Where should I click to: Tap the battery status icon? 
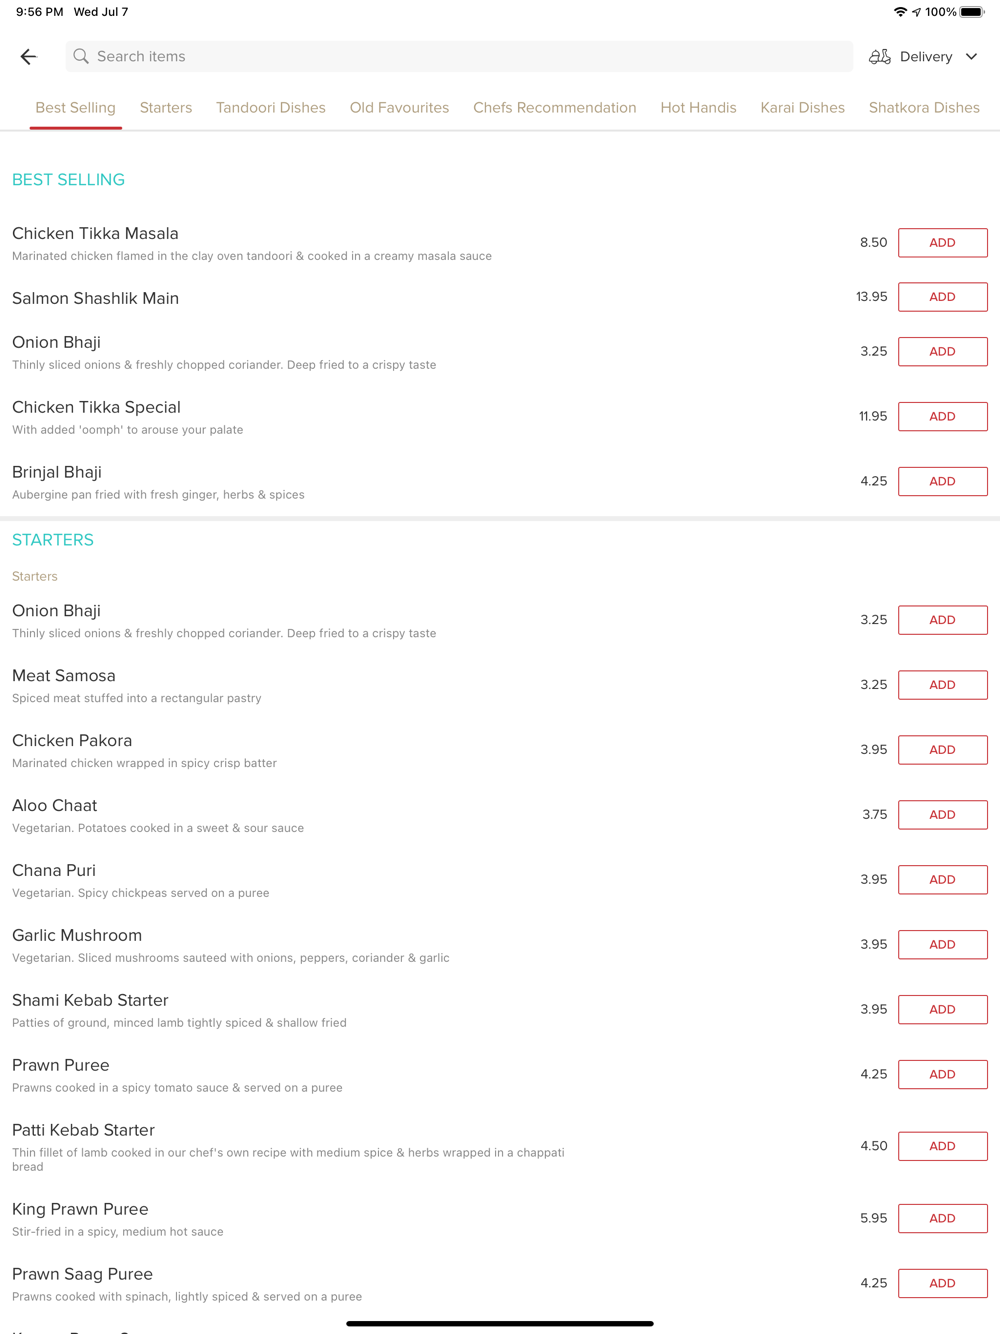(972, 12)
